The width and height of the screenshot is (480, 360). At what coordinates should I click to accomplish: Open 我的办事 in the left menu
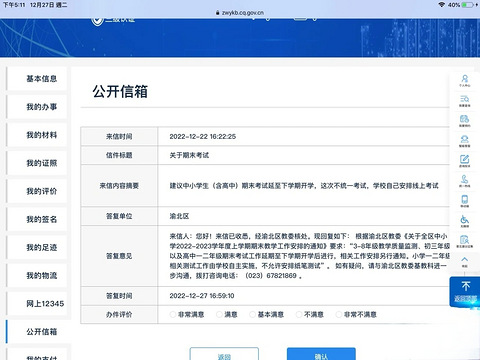pyautogui.click(x=37, y=107)
